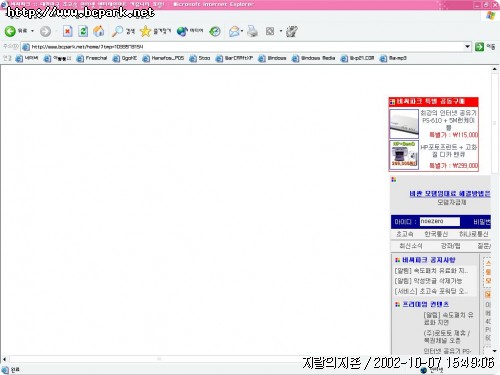Select the 강좌/팁 tab
This screenshot has height=375, width=500.
[450, 246]
